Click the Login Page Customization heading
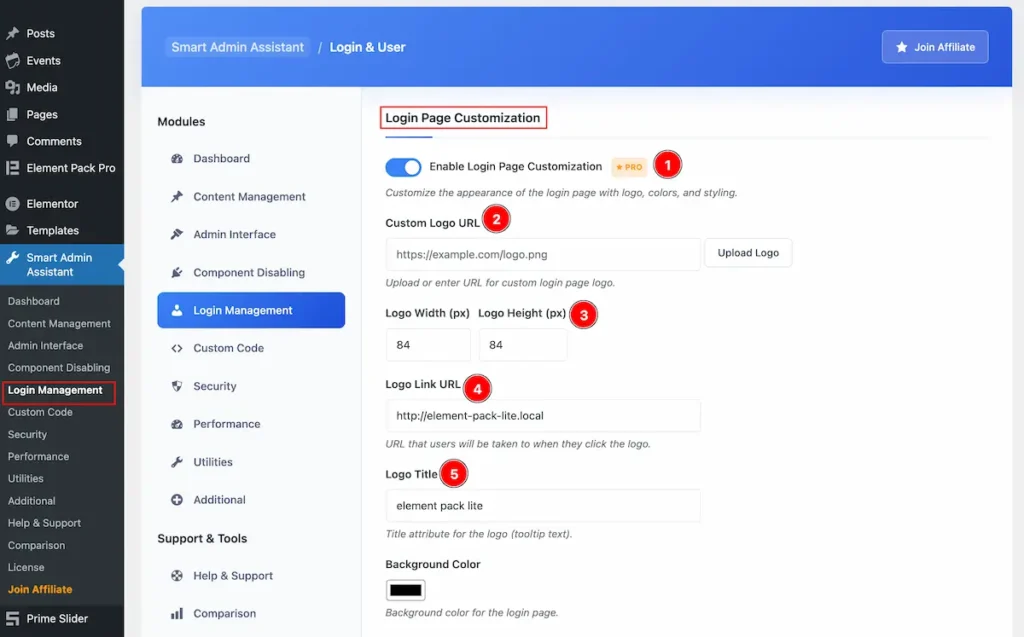Image resolution: width=1024 pixels, height=637 pixels. click(x=462, y=118)
